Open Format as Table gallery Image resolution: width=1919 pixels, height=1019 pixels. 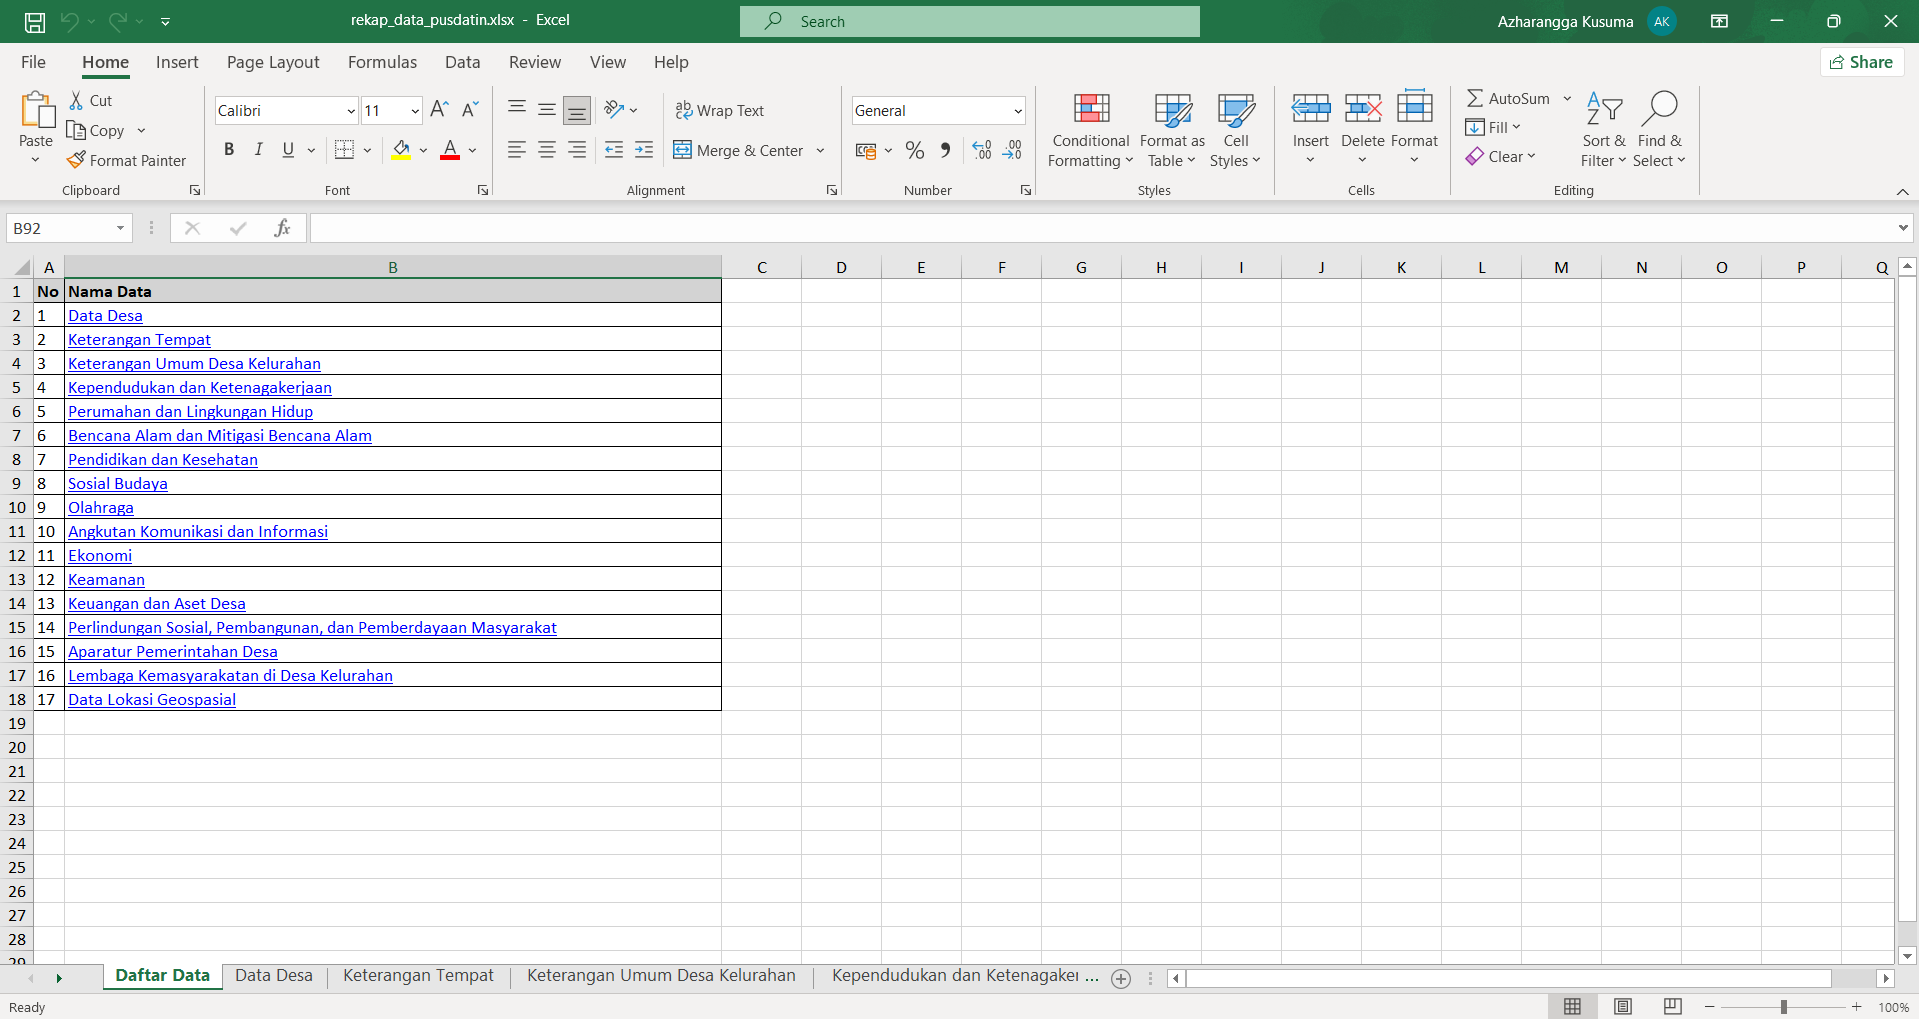click(1172, 130)
